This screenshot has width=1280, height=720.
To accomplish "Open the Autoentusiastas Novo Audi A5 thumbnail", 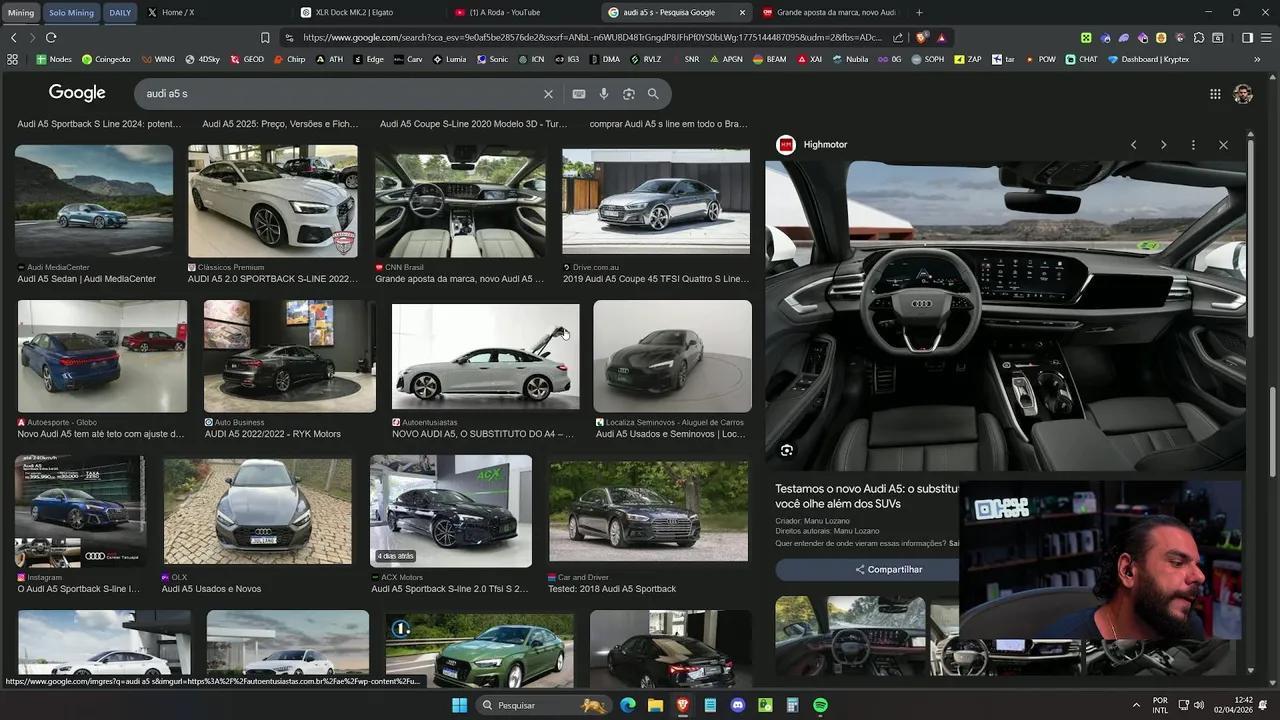I will point(485,356).
